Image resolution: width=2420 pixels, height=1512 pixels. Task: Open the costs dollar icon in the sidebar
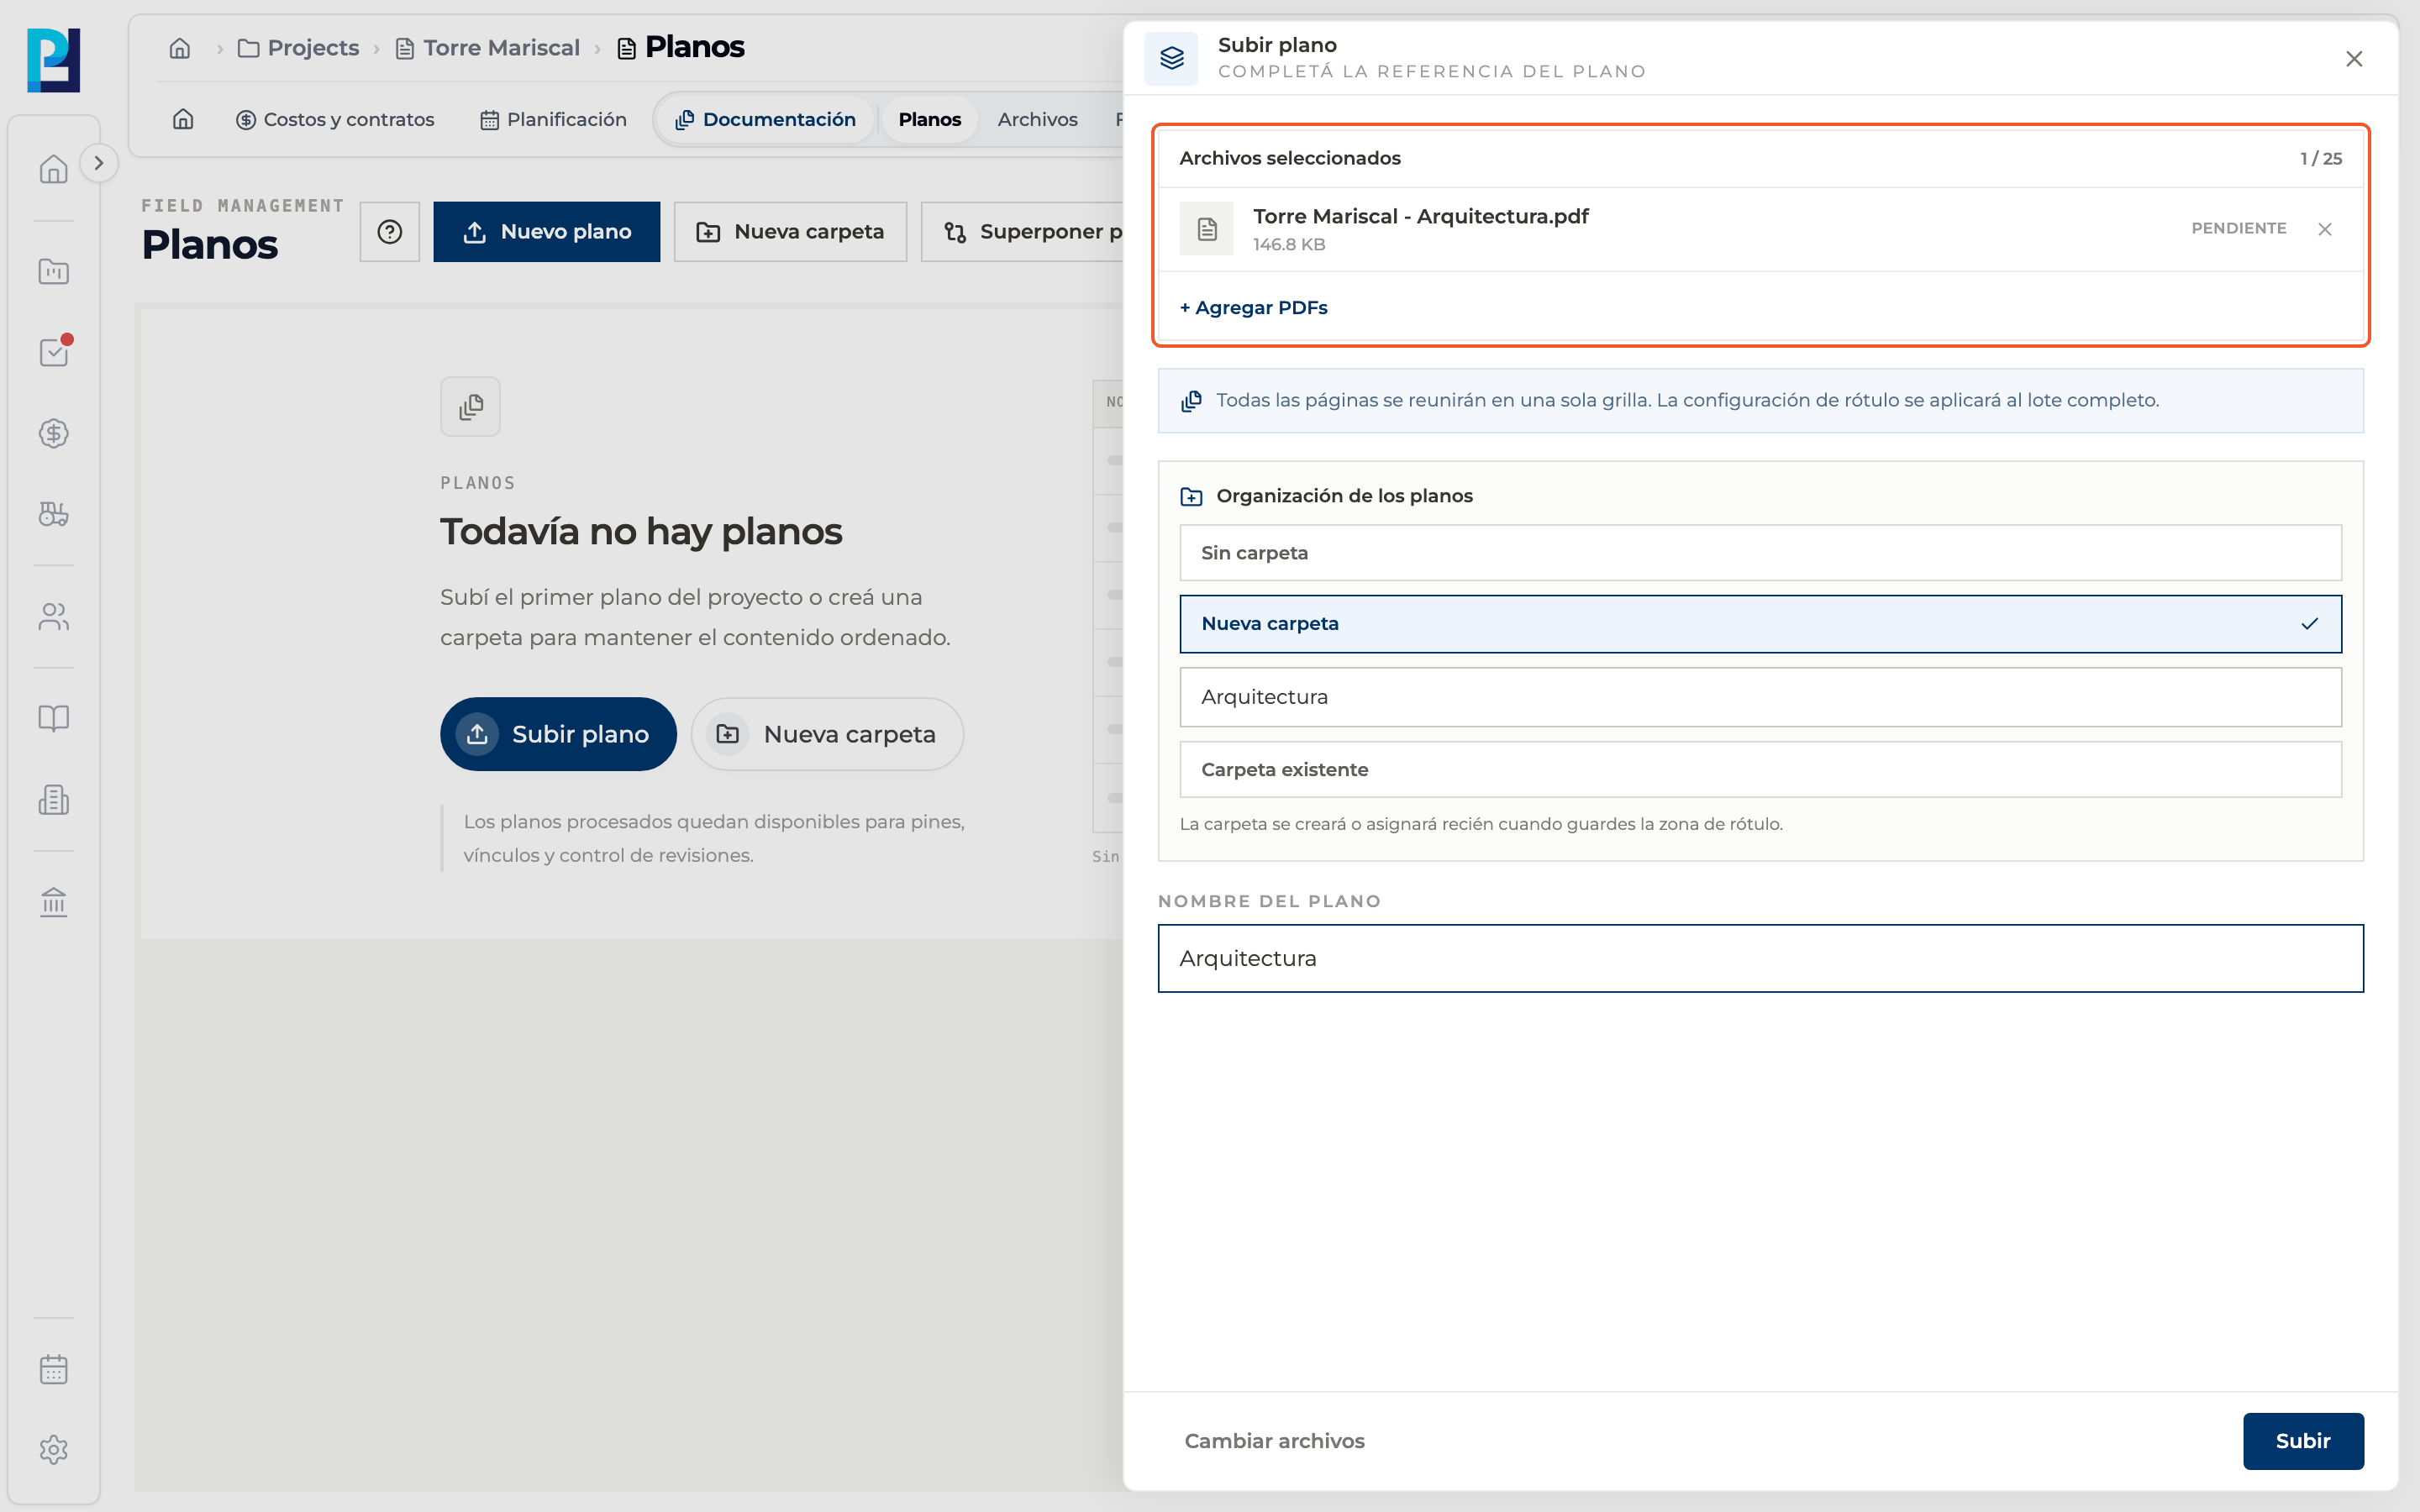53,433
